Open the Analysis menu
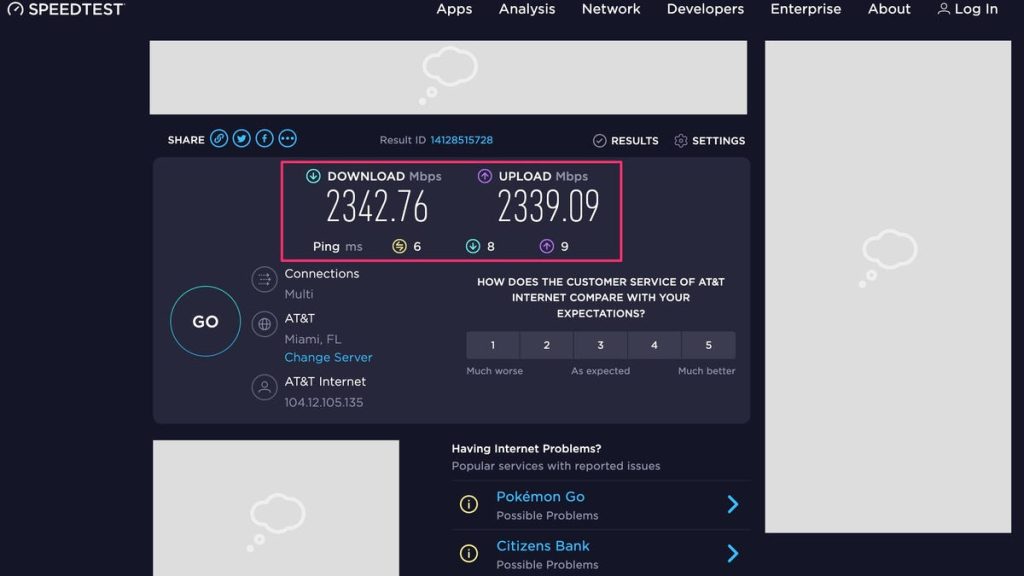Image resolution: width=1024 pixels, height=576 pixels. click(x=527, y=9)
